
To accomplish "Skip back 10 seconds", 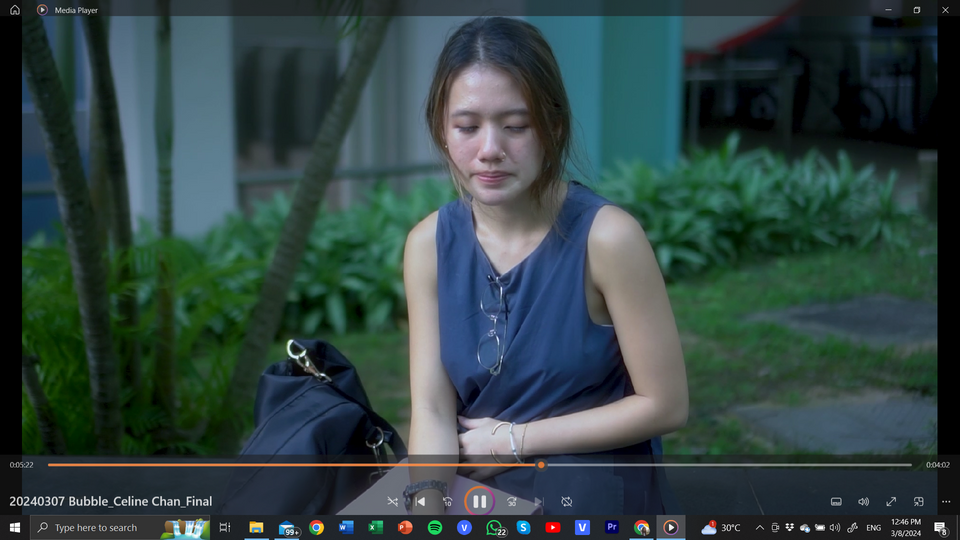I will 448,502.
